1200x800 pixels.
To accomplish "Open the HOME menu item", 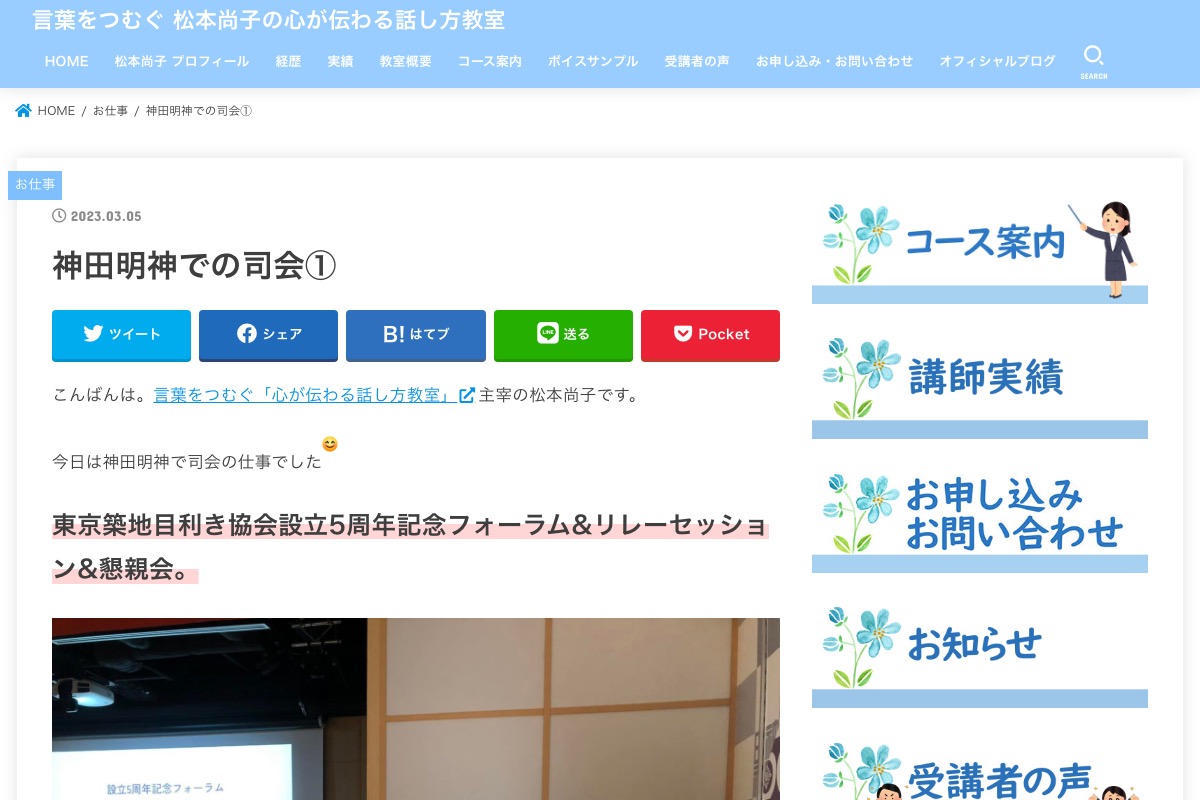I will [67, 62].
